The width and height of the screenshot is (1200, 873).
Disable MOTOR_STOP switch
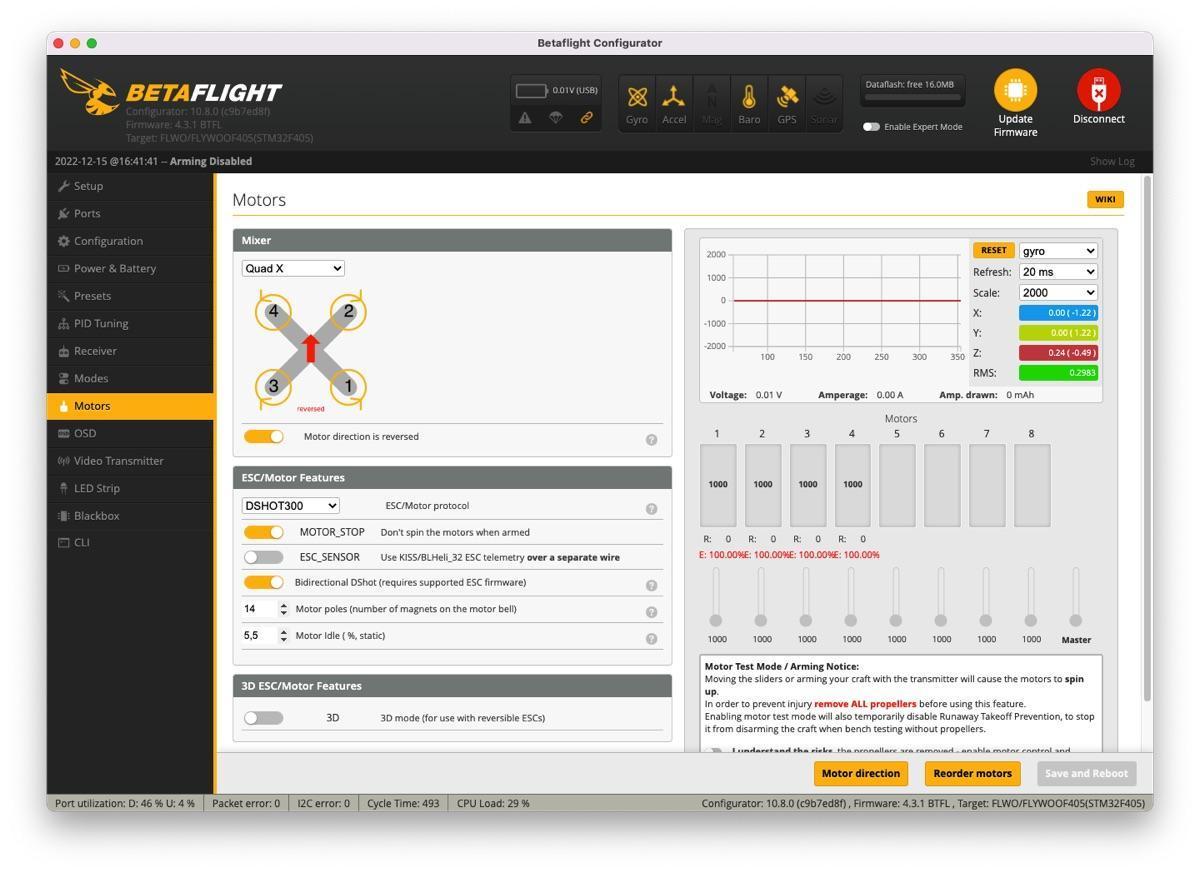[264, 532]
